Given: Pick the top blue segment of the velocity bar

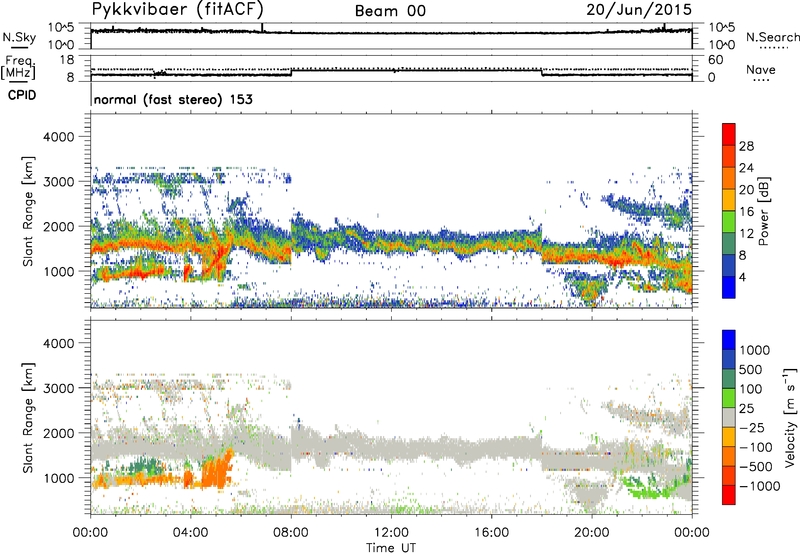Looking at the screenshot, I should pyautogui.click(x=729, y=340).
